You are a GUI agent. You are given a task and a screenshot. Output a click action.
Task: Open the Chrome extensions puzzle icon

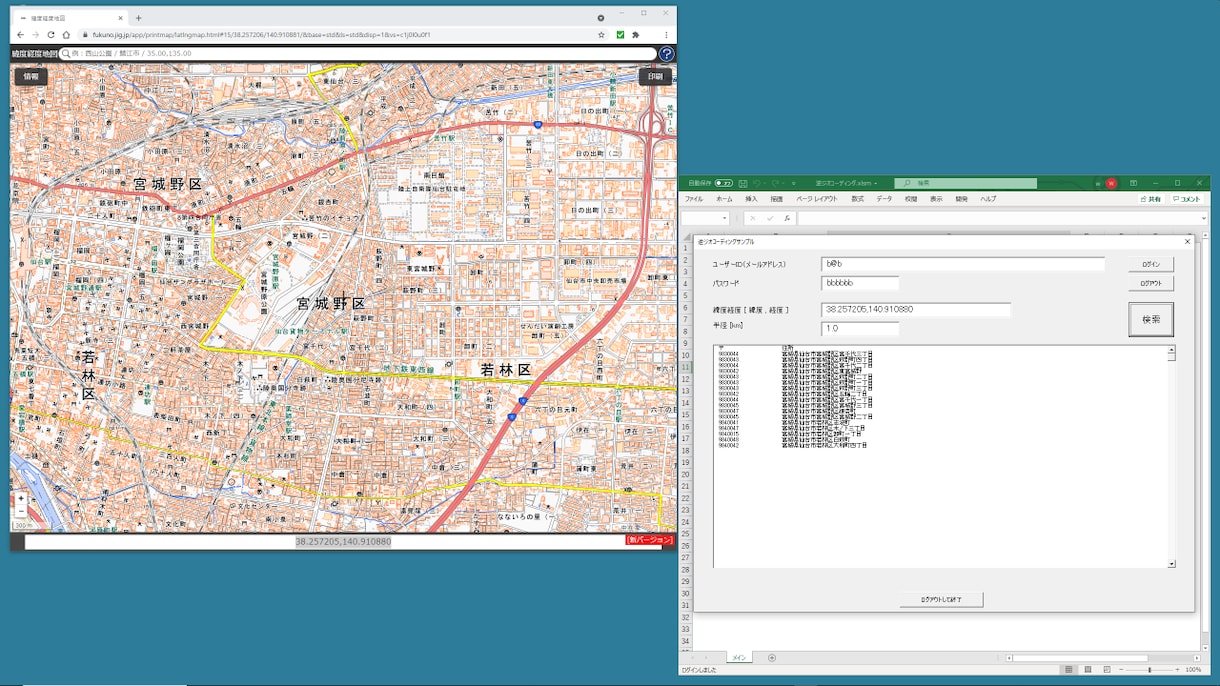pos(636,35)
